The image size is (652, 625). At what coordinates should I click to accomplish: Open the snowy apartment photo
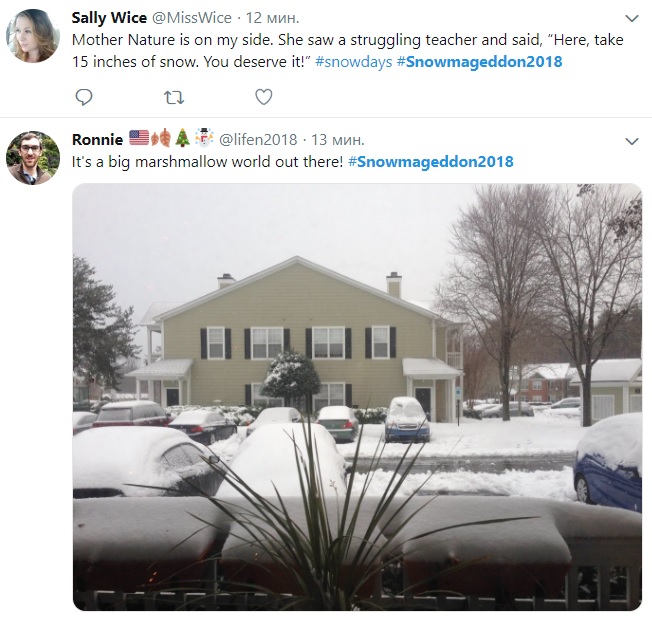tap(357, 397)
